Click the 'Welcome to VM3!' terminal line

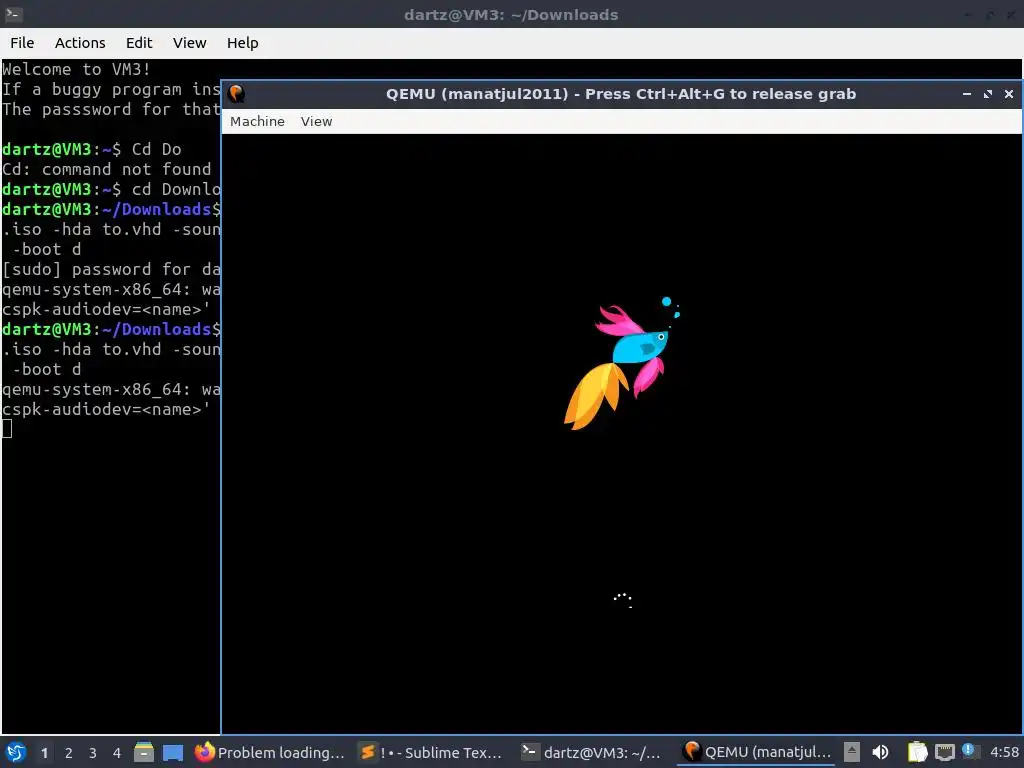(x=76, y=69)
